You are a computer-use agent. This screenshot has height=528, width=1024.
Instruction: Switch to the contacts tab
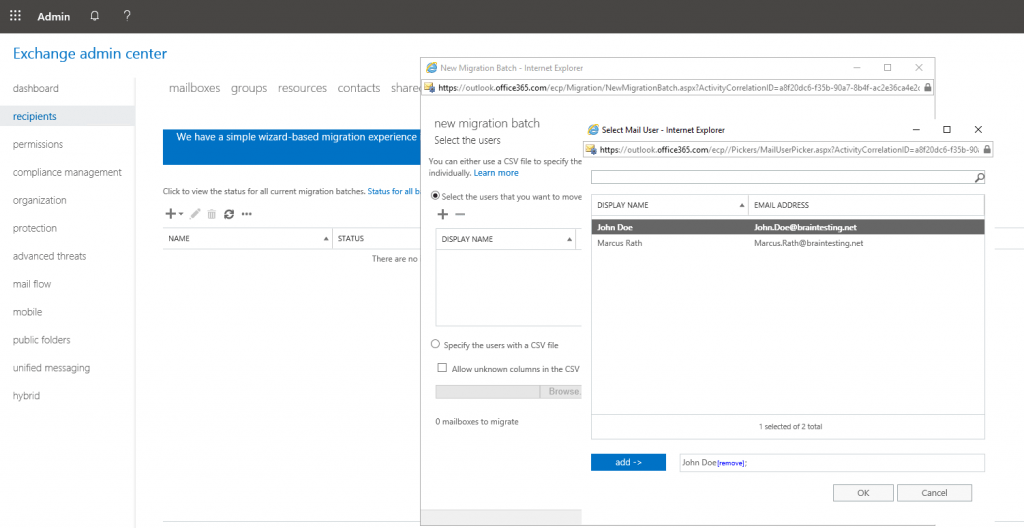tap(359, 88)
